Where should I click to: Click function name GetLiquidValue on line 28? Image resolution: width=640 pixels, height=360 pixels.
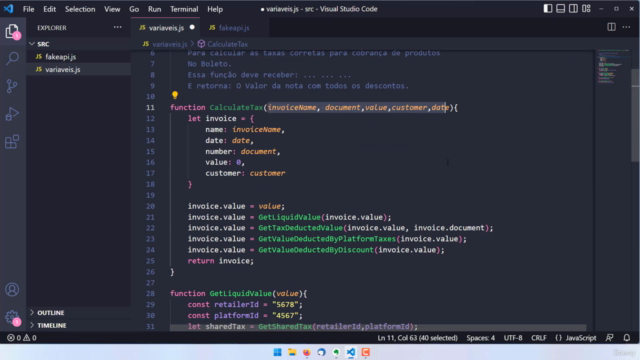[240, 293]
